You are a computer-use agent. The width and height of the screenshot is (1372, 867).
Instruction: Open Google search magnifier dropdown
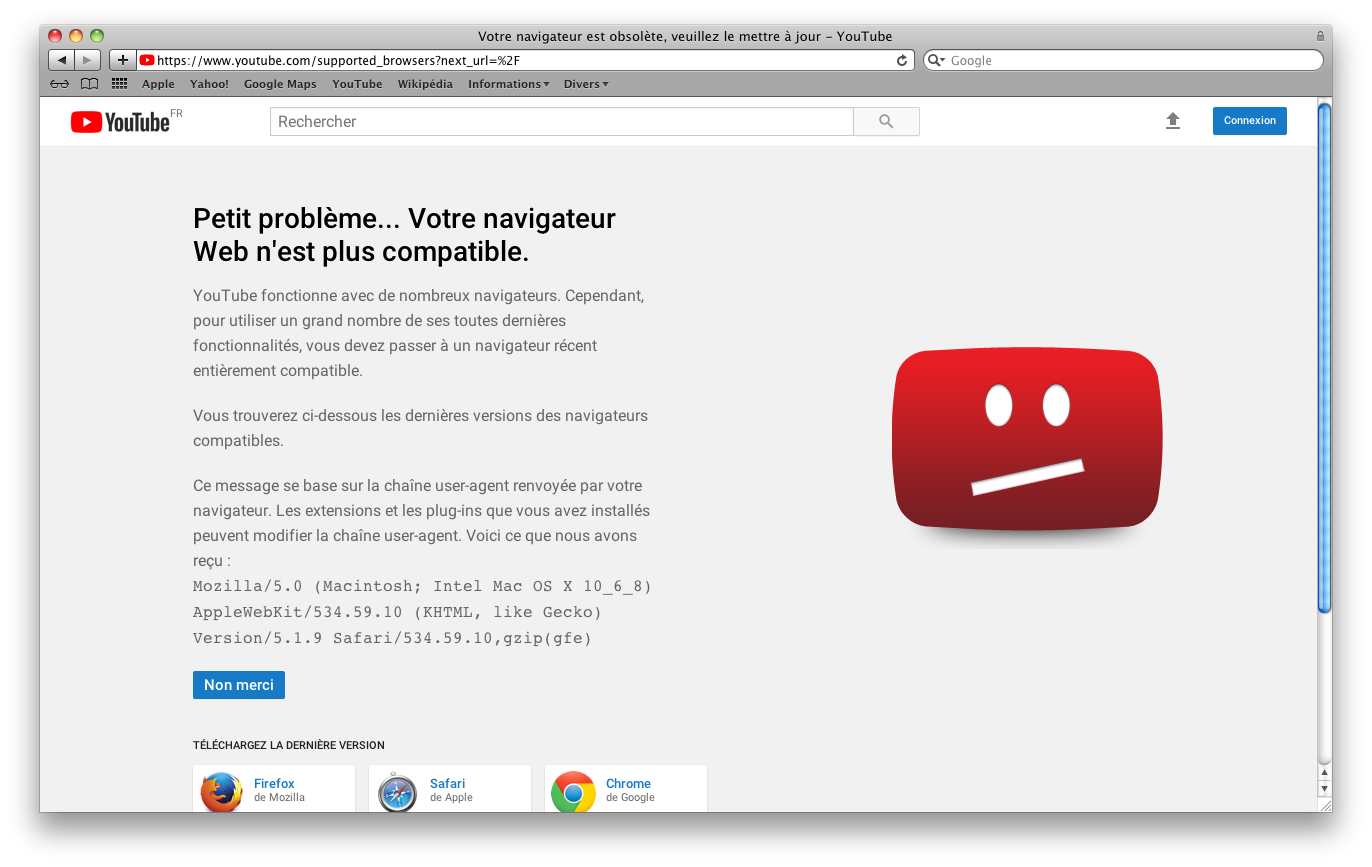pos(936,60)
